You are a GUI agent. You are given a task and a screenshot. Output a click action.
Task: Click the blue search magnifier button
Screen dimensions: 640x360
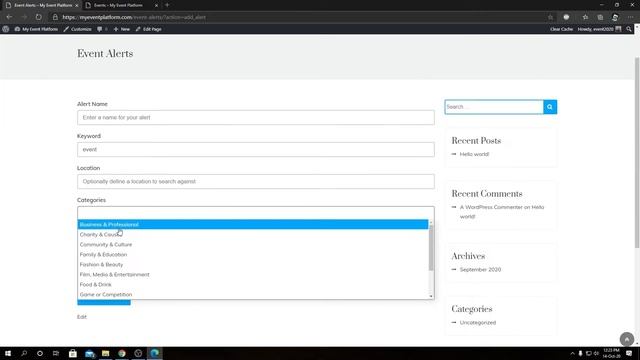pos(550,107)
